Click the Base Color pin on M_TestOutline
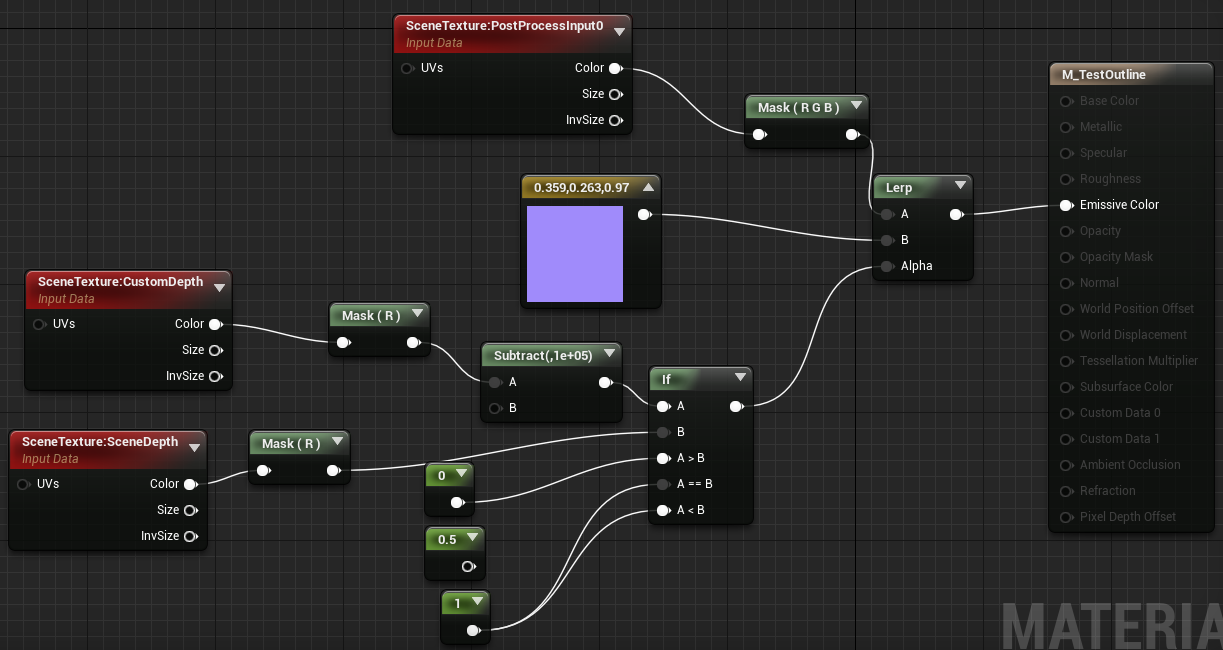 tap(1066, 101)
